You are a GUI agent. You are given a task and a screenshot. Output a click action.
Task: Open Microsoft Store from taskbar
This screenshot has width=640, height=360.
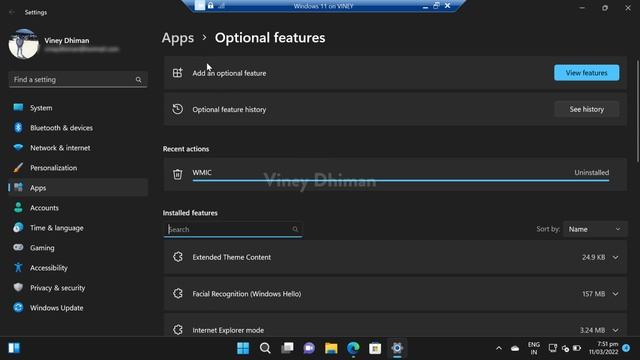click(375, 348)
